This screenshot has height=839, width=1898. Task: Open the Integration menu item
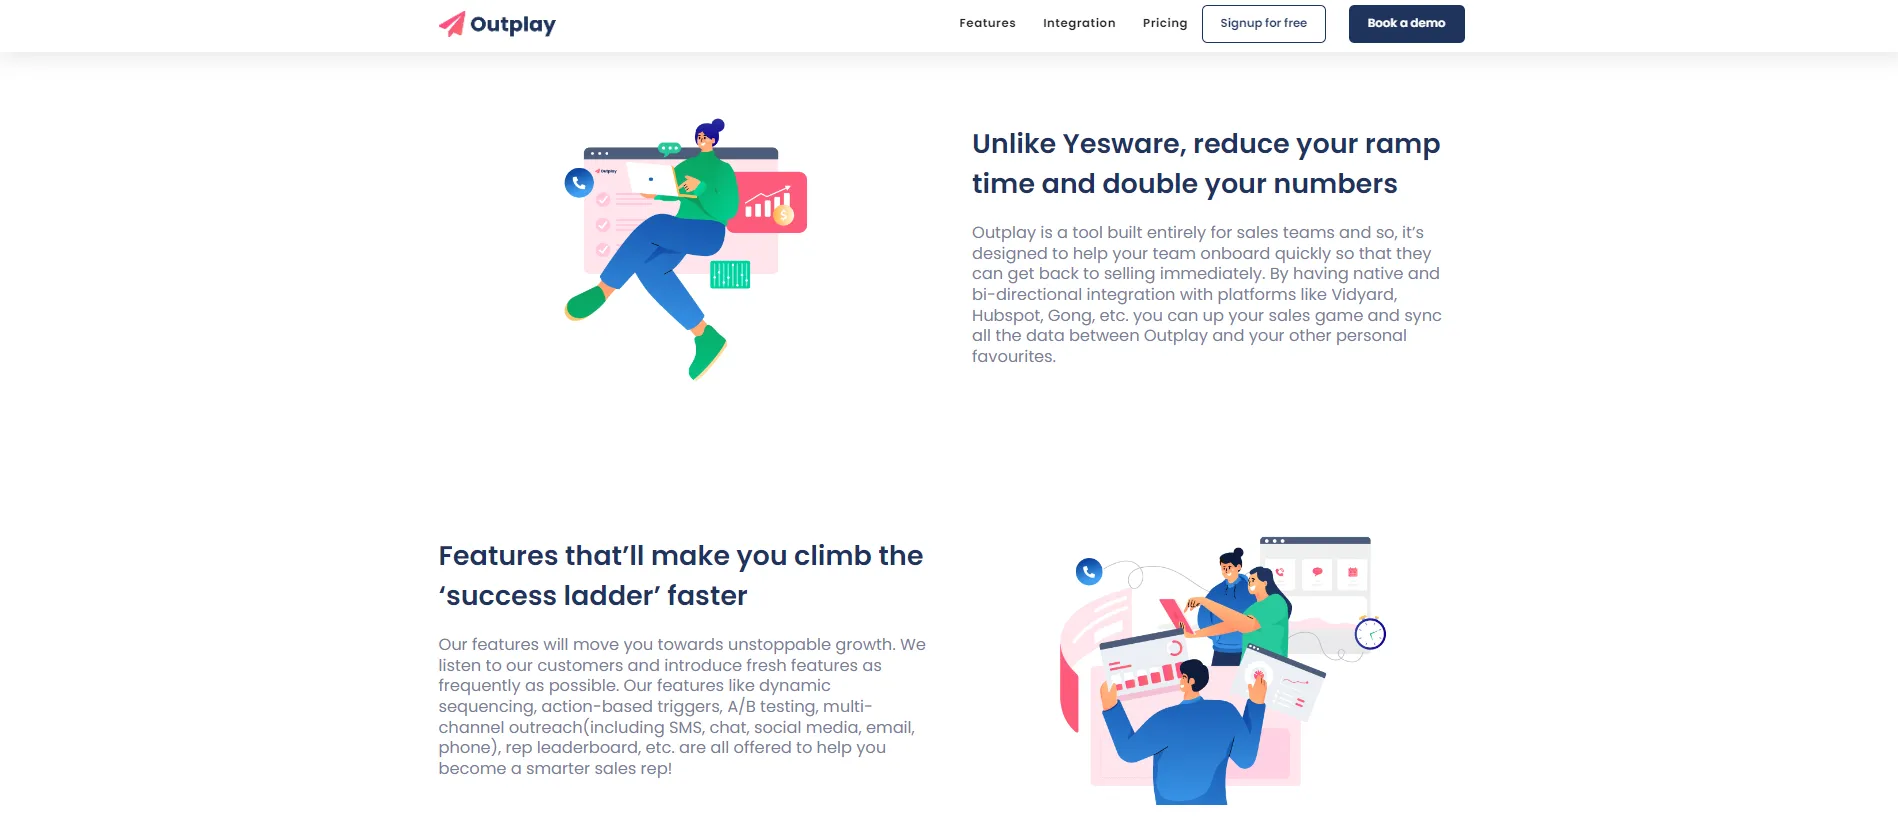click(1079, 23)
